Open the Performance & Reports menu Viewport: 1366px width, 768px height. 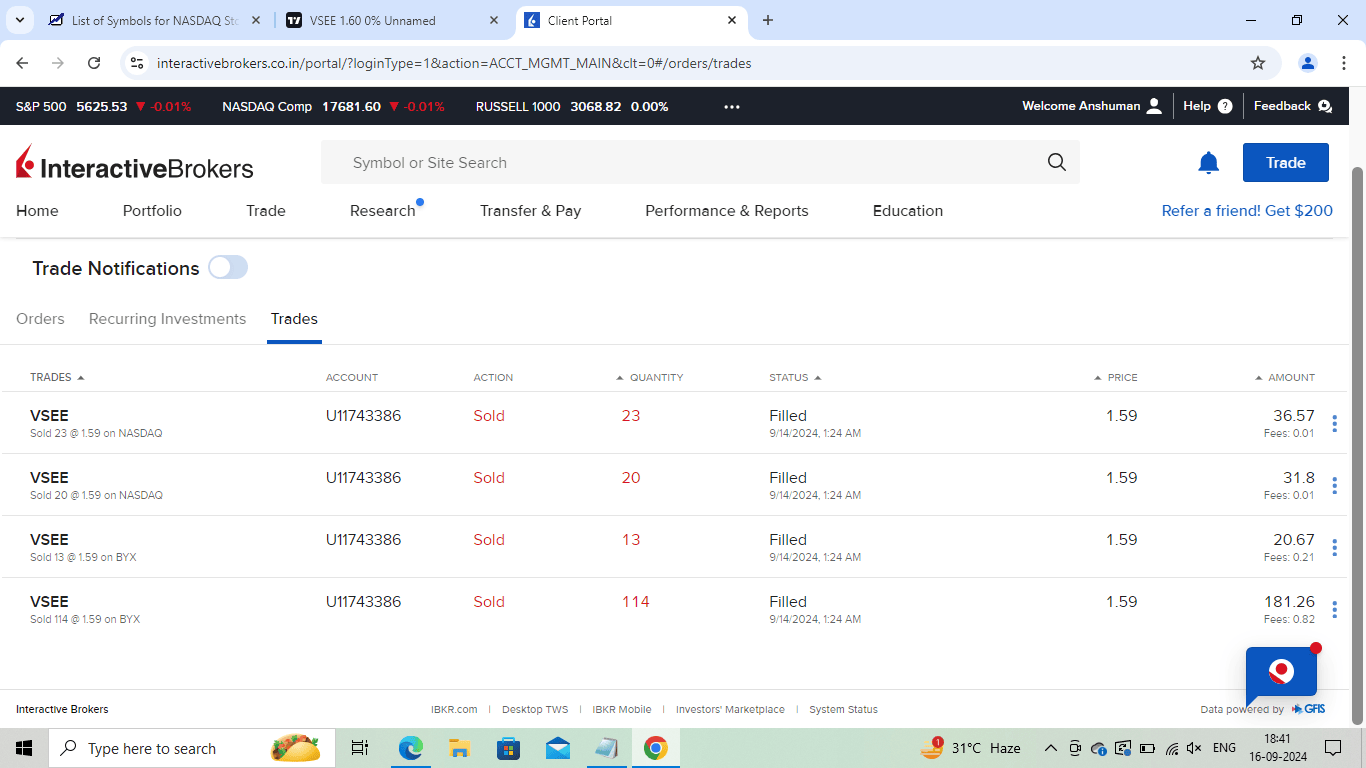tap(727, 211)
